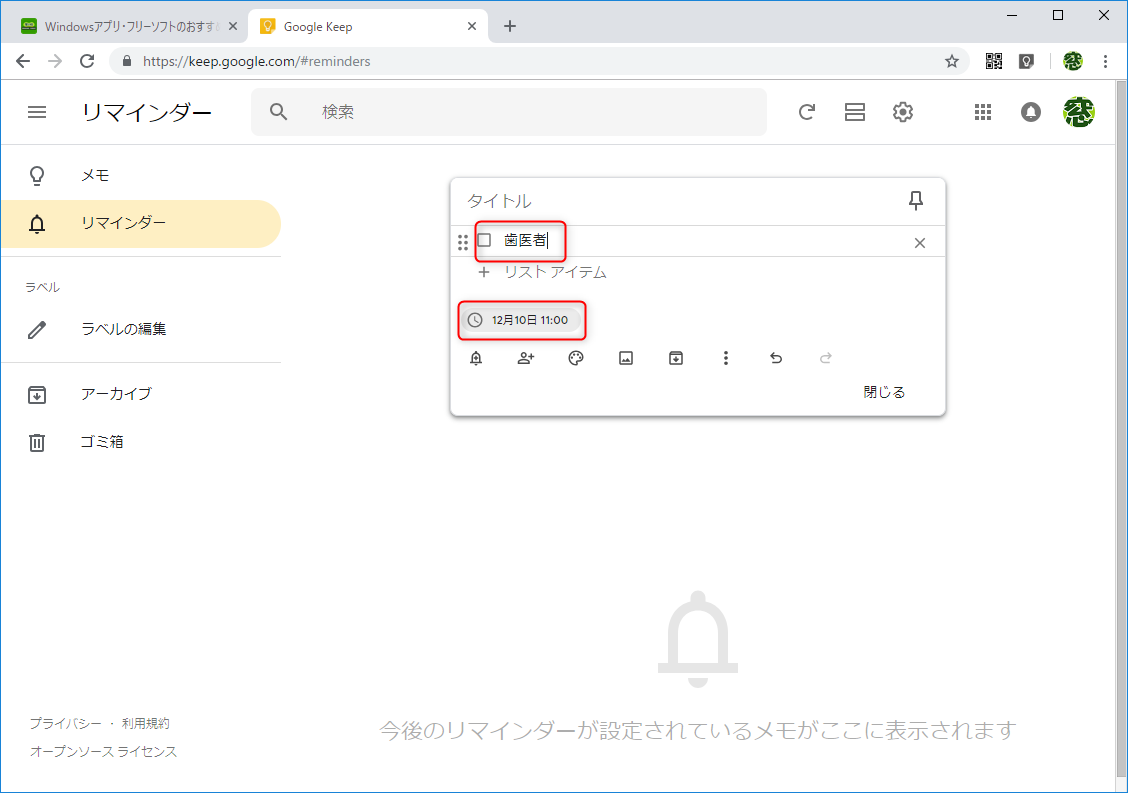Open the color palette for the note
1128x793 pixels.
coord(576,357)
